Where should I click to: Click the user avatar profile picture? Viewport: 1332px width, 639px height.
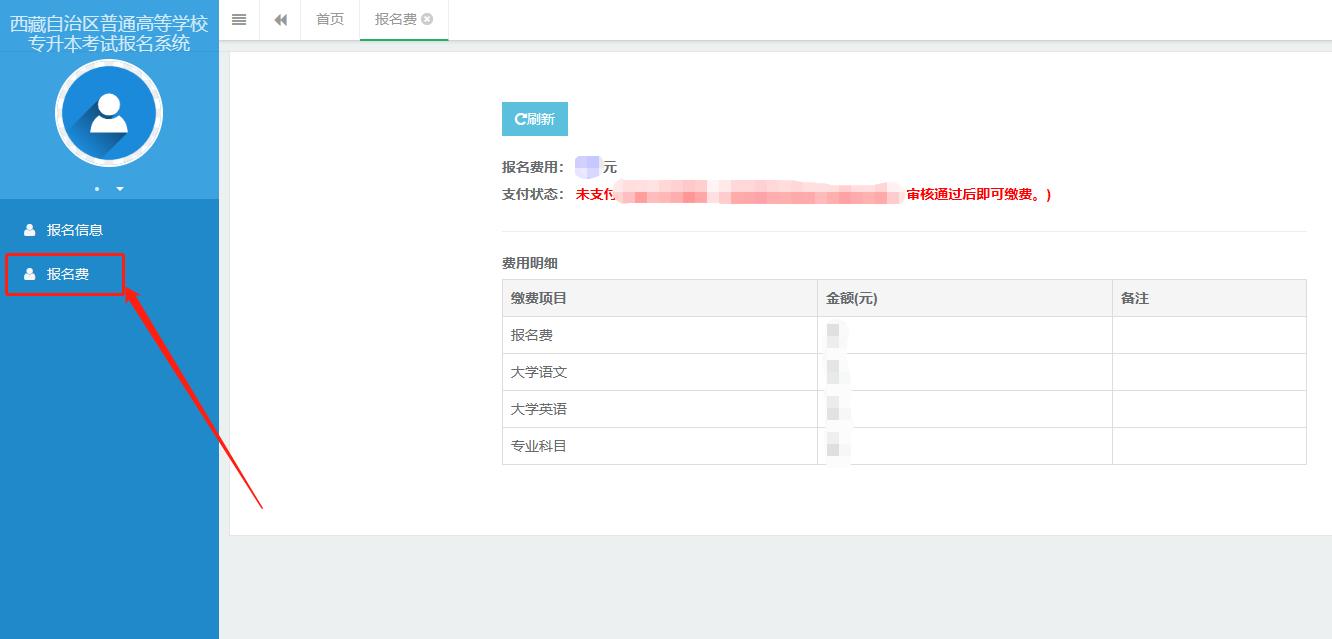tap(109, 113)
